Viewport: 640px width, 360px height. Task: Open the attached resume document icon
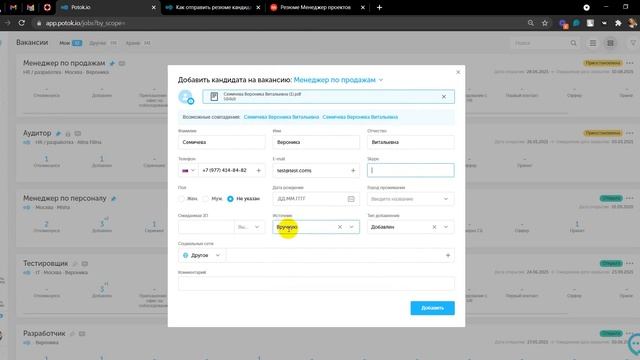click(214, 97)
